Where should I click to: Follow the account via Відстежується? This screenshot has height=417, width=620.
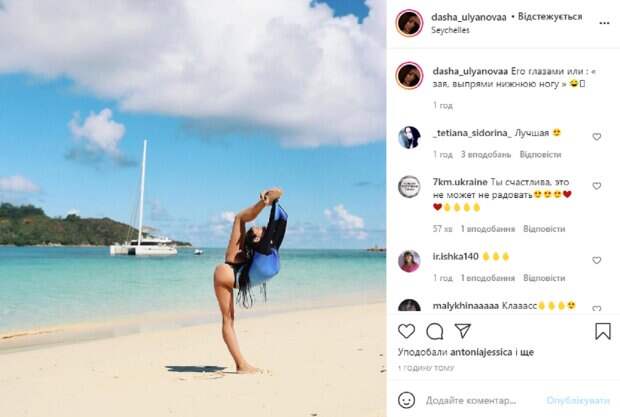coord(550,17)
